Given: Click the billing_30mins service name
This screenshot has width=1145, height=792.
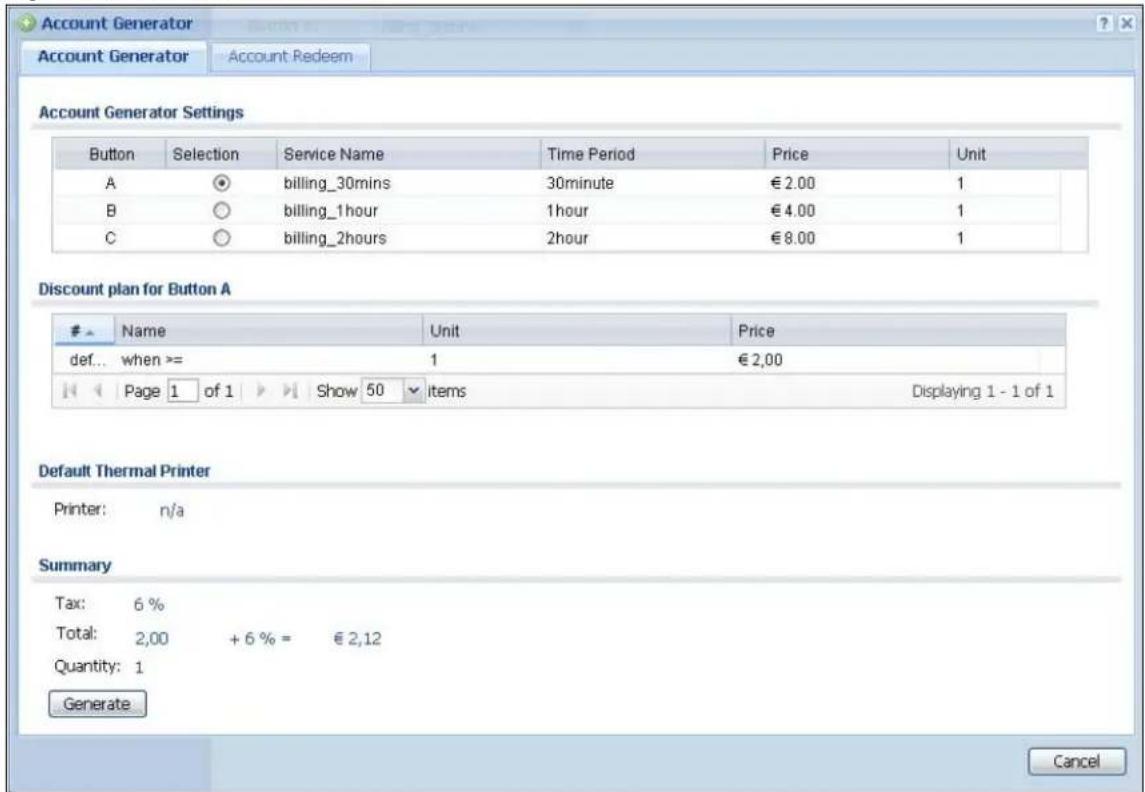Looking at the screenshot, I should click(x=337, y=183).
